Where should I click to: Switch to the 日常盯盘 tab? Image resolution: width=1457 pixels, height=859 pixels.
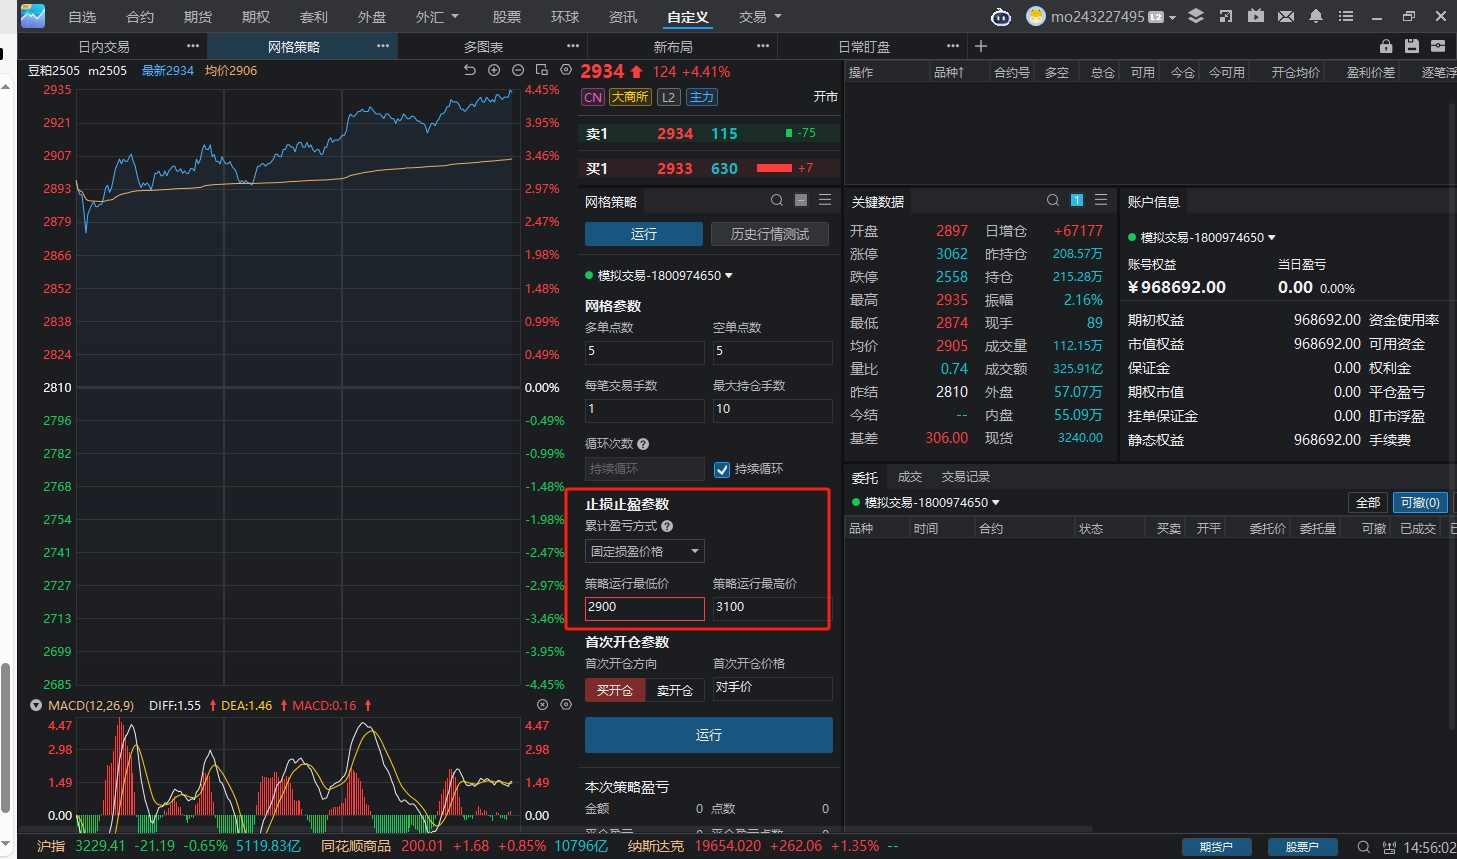coord(864,47)
